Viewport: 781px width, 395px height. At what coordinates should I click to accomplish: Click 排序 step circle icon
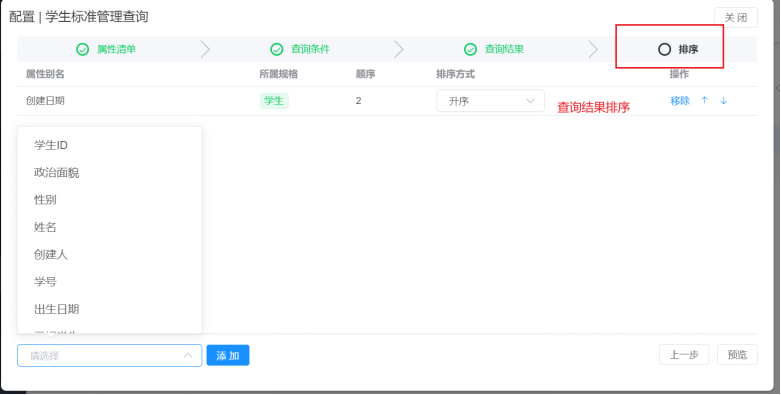(x=664, y=49)
